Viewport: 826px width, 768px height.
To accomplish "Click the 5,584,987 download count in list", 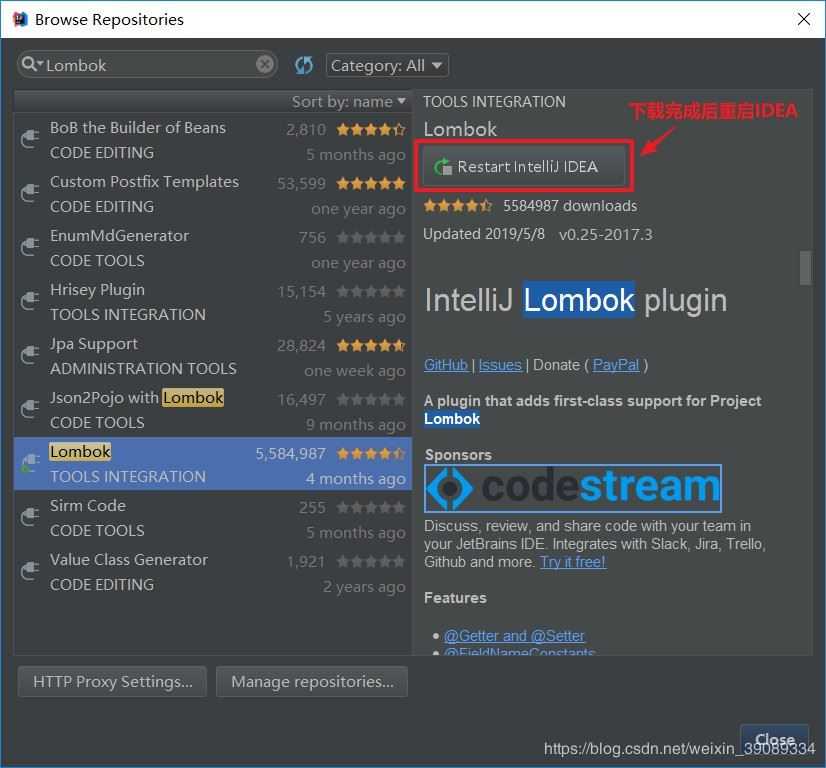I will pos(291,454).
